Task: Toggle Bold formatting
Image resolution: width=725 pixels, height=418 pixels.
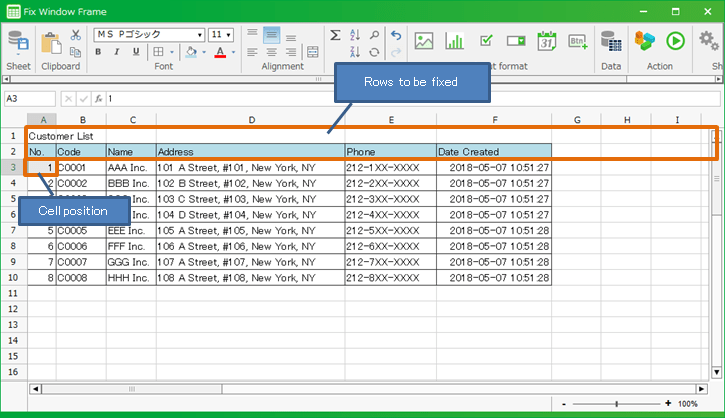Action: [100, 52]
